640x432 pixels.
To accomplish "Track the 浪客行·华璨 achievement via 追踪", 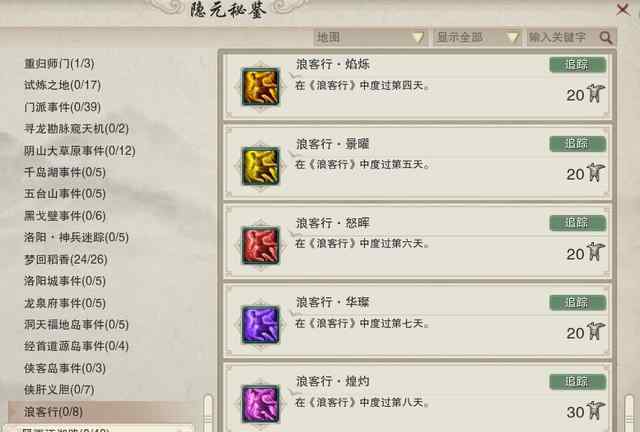I will click(x=578, y=303).
